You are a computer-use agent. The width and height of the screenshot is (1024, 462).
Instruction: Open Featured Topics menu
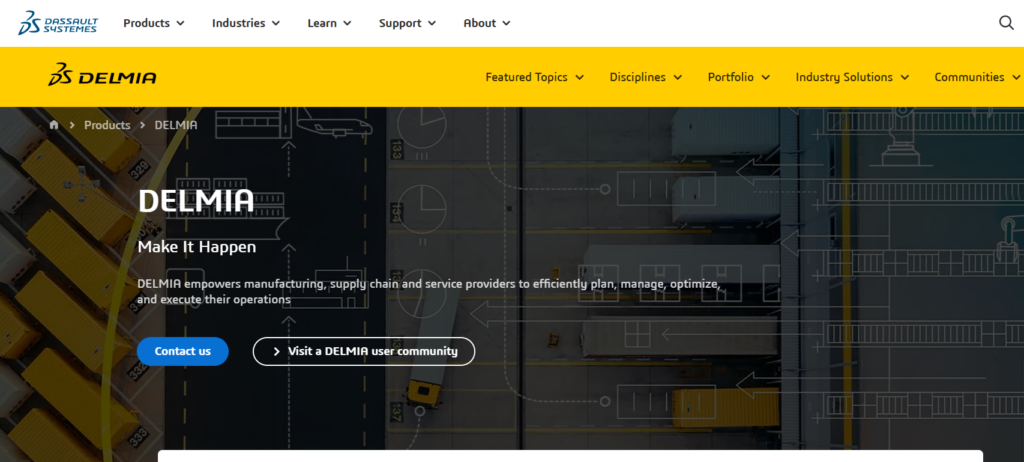coord(535,77)
